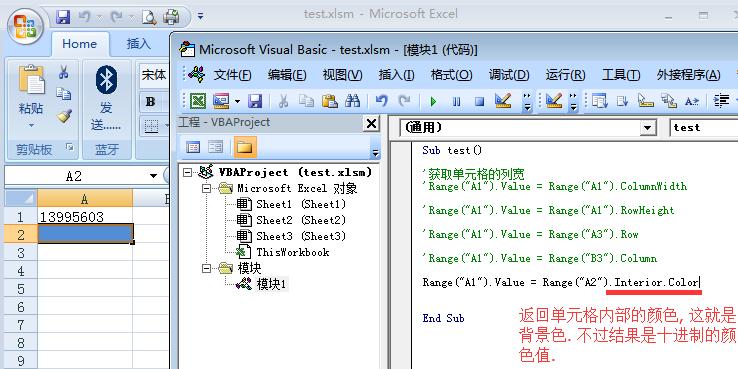
Task: Click the 粘贴 paste button in Excel
Action: tap(31, 96)
